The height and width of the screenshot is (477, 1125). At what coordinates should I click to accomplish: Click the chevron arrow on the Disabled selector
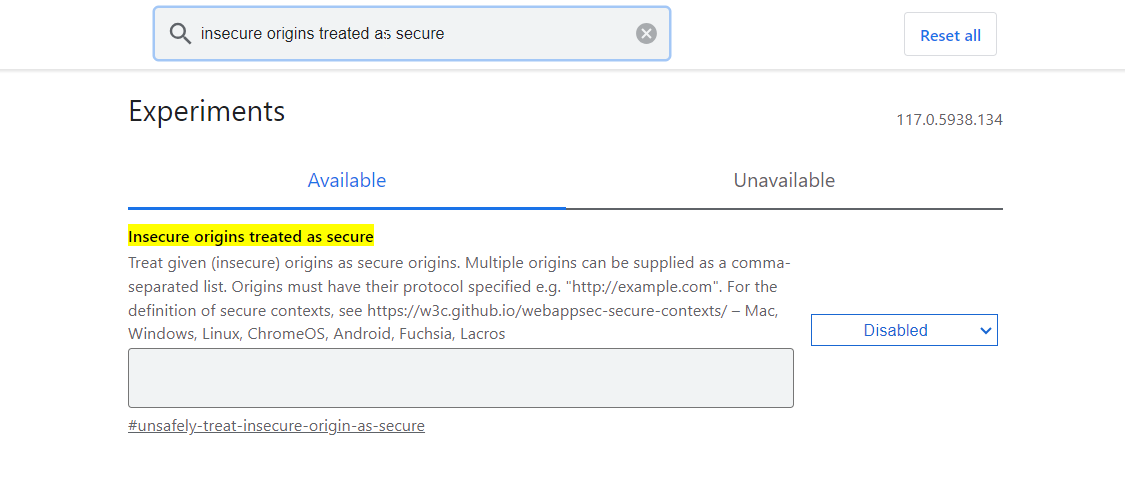[x=986, y=330]
